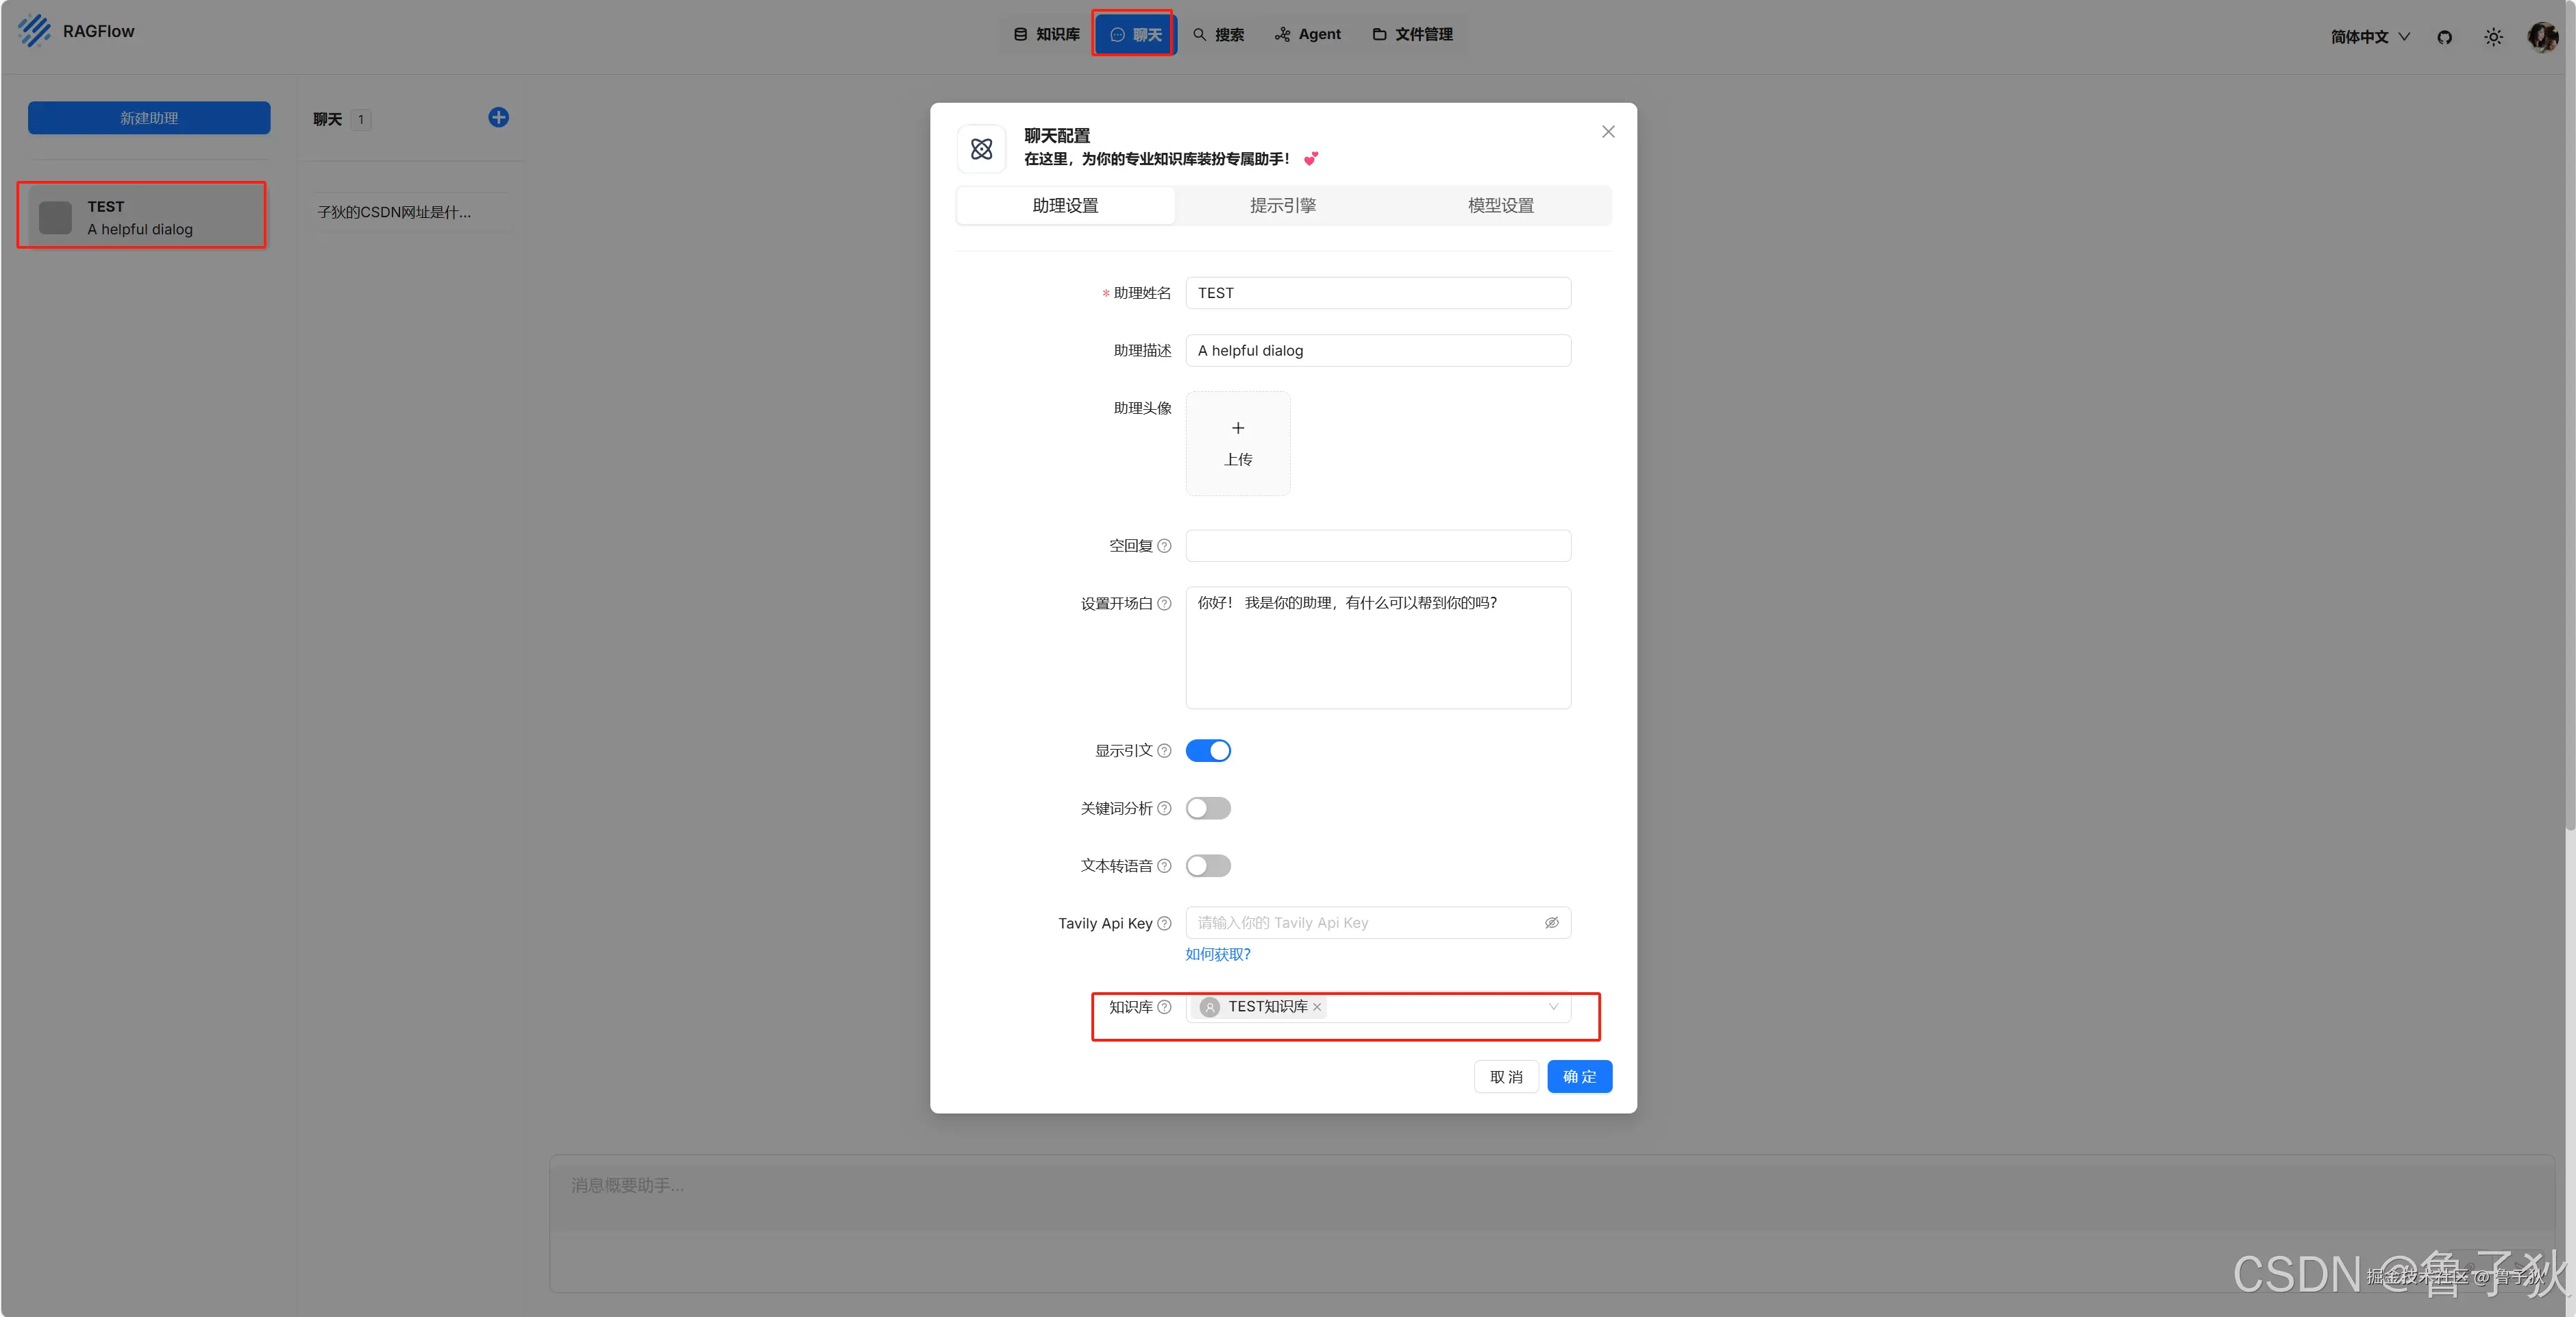Toggle light/dark theme via sun icon
2576x1317 pixels.
[x=2493, y=37]
